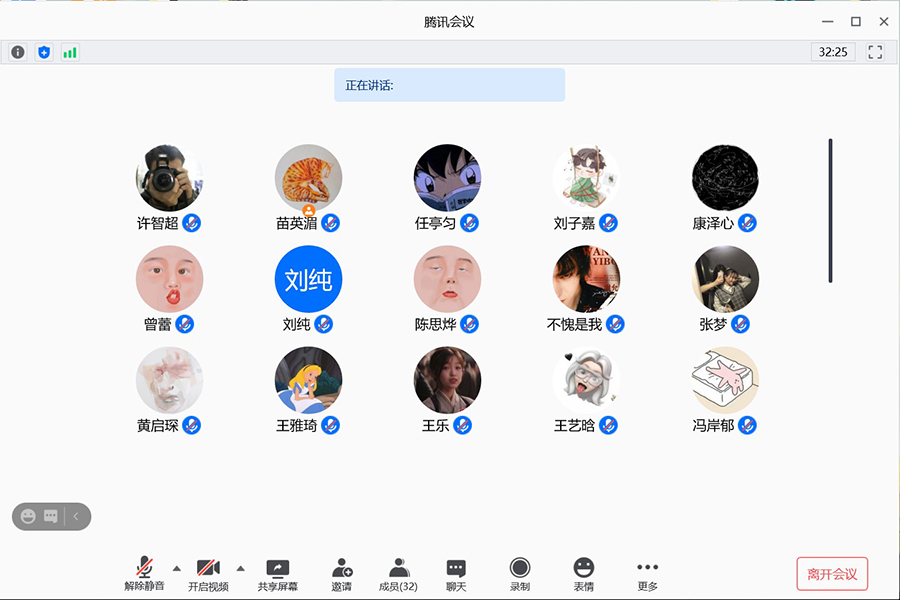Turn on the camera (开启视频)
The height and width of the screenshot is (600, 900).
(208, 574)
